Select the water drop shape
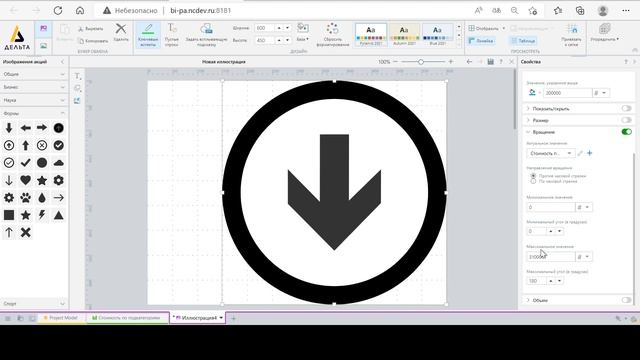Viewport: 640px width, 360px height. (x=42, y=198)
